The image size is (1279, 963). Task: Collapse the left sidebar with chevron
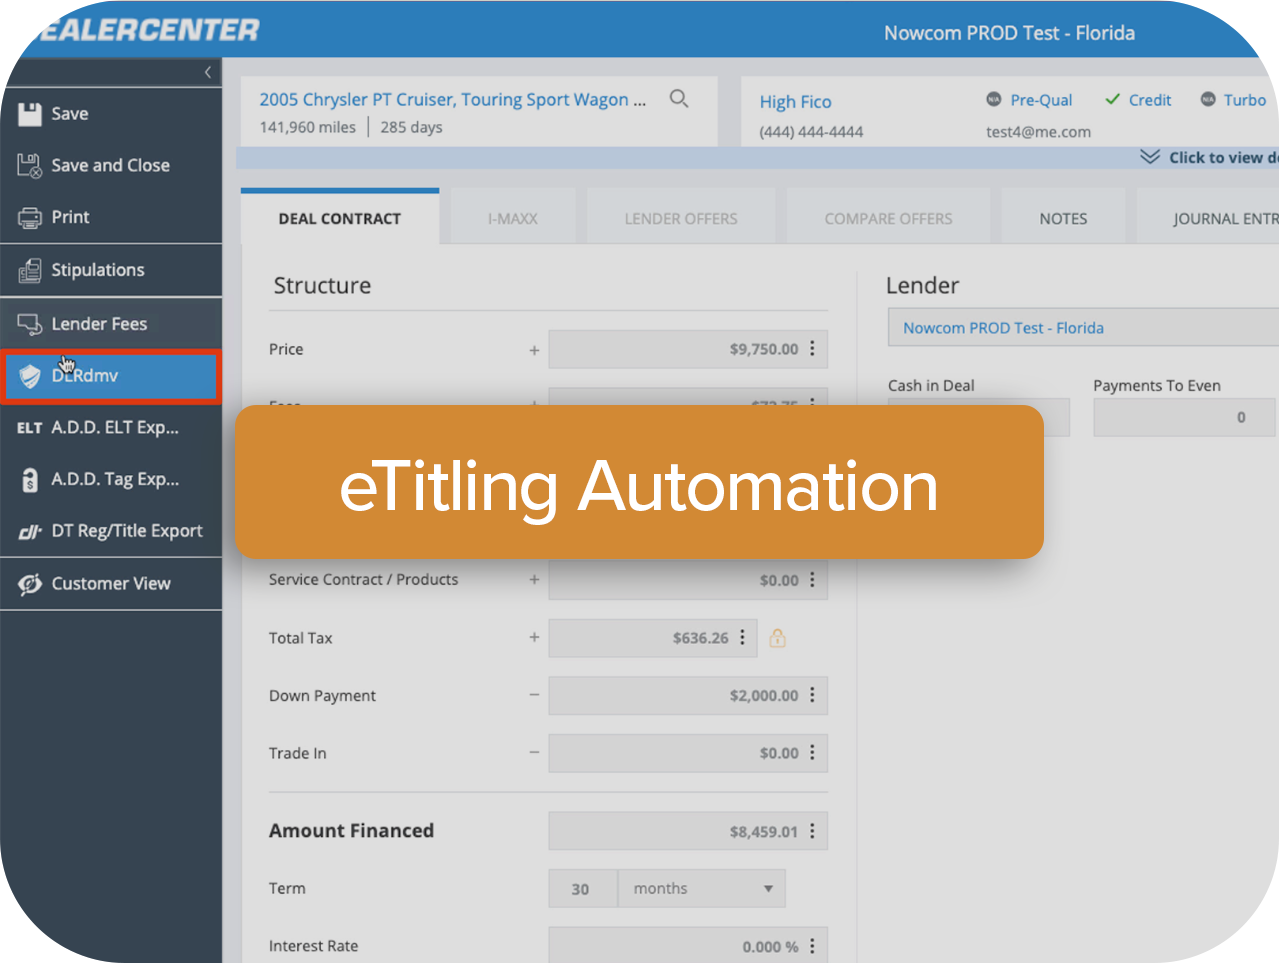click(x=207, y=72)
